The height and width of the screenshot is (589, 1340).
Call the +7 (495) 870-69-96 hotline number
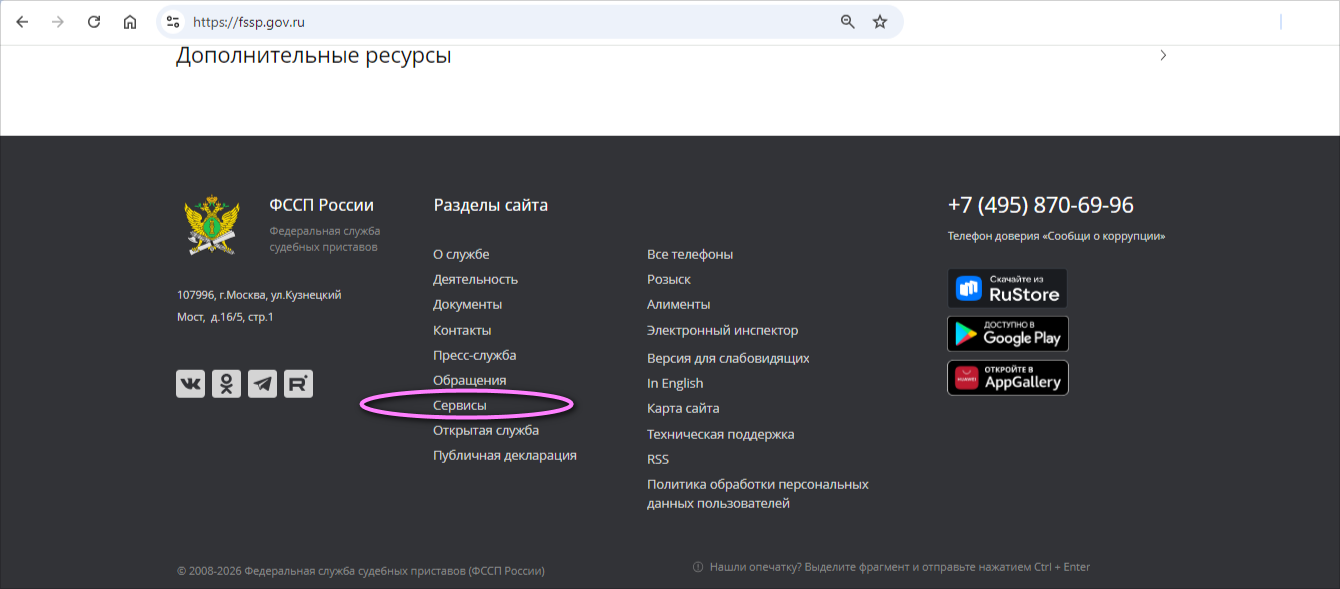[1040, 205]
